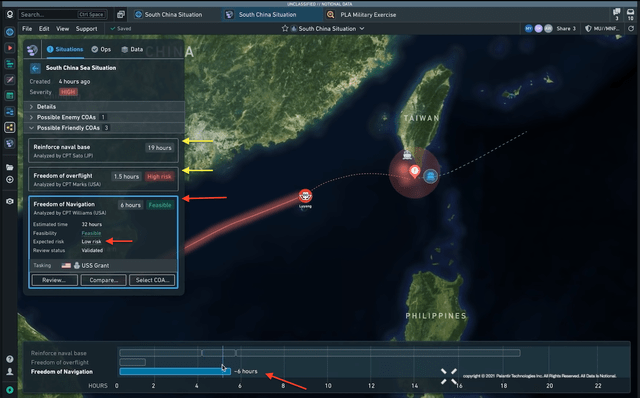Click the back arrow beside South China Sea Situation
The width and height of the screenshot is (640, 398).
(x=35, y=68)
